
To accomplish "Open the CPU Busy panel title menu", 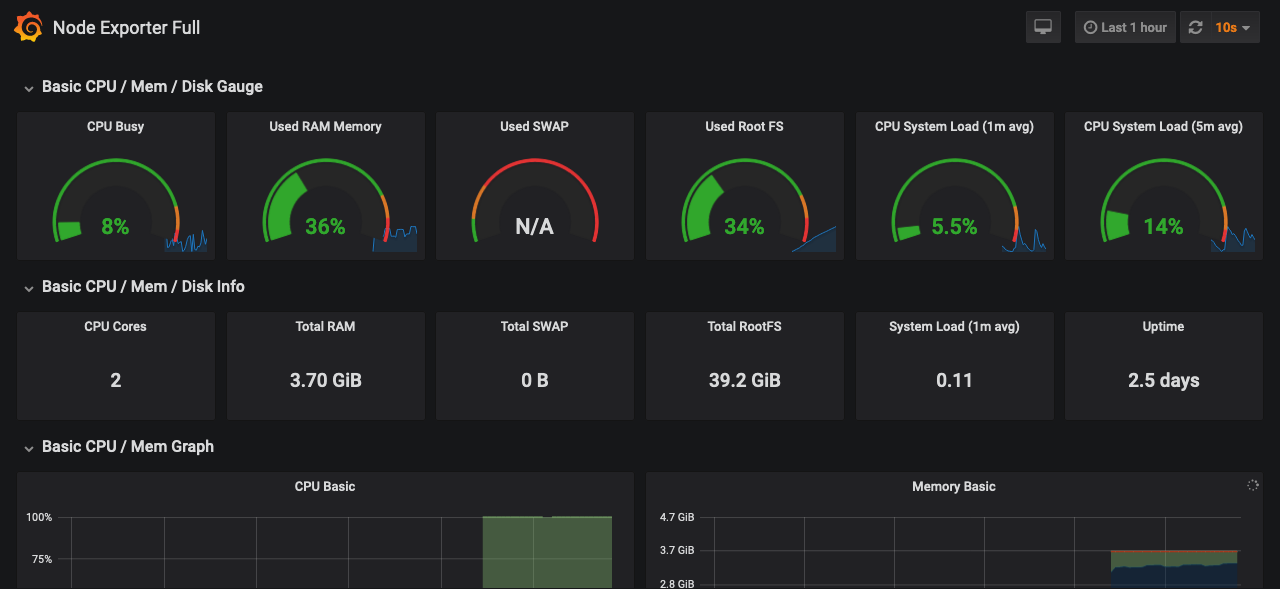I will pos(116,127).
